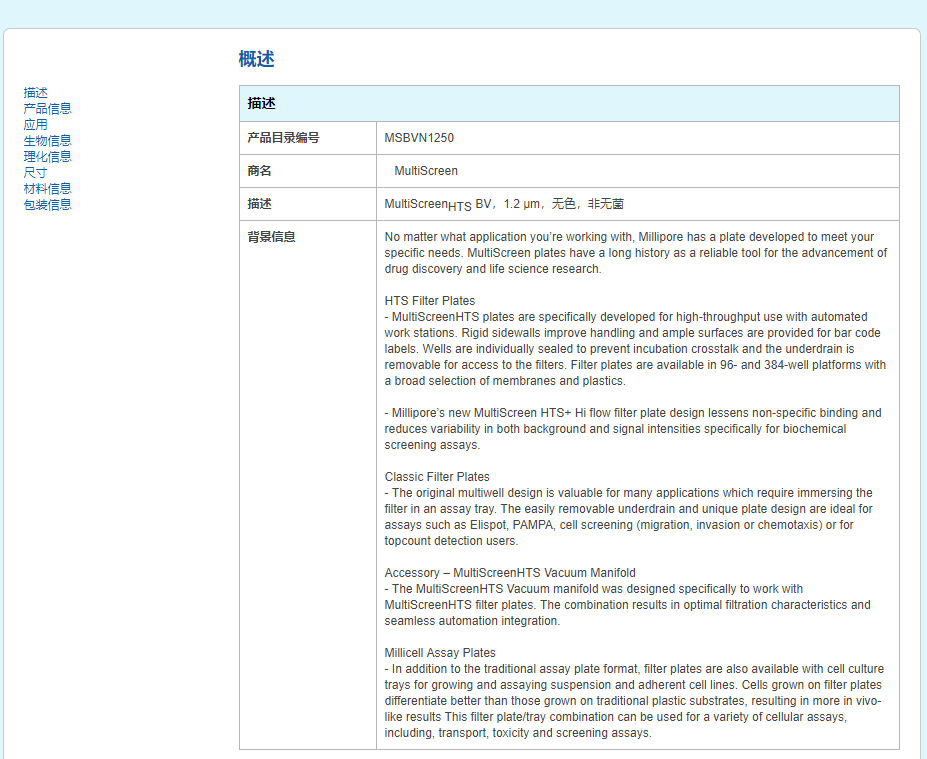The height and width of the screenshot is (759, 927).
Task: Click the 背景信息 row label
Action: [x=271, y=237]
